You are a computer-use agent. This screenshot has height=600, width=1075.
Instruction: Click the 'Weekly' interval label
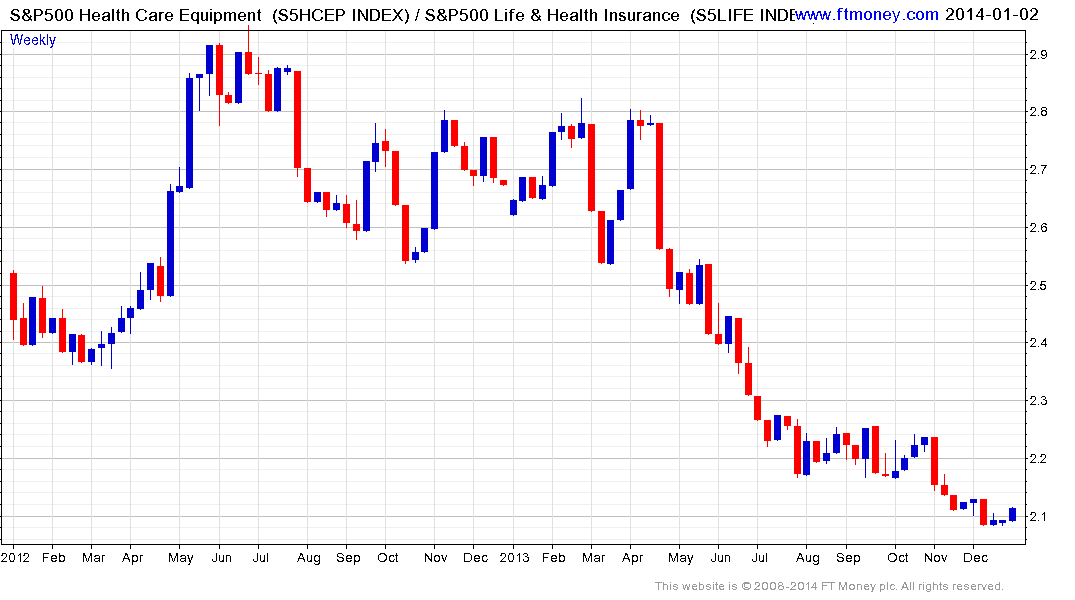[x=33, y=40]
